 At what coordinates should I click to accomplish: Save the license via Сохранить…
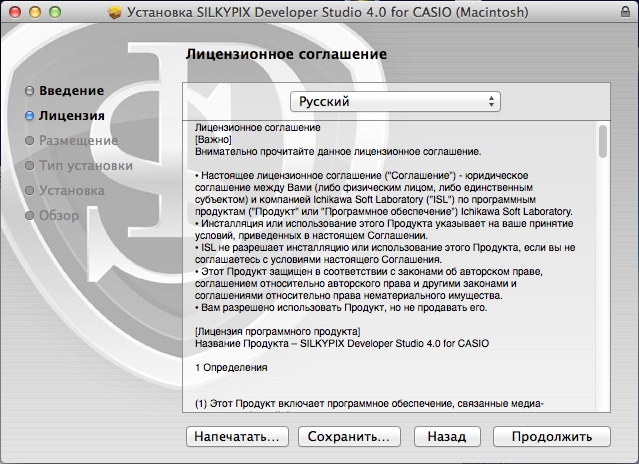349,436
